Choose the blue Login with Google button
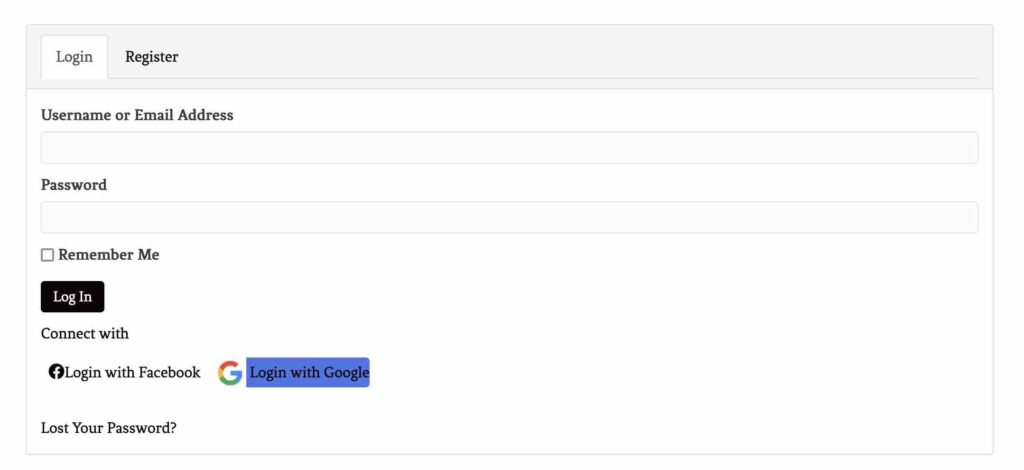The image size is (1024, 470). (308, 372)
